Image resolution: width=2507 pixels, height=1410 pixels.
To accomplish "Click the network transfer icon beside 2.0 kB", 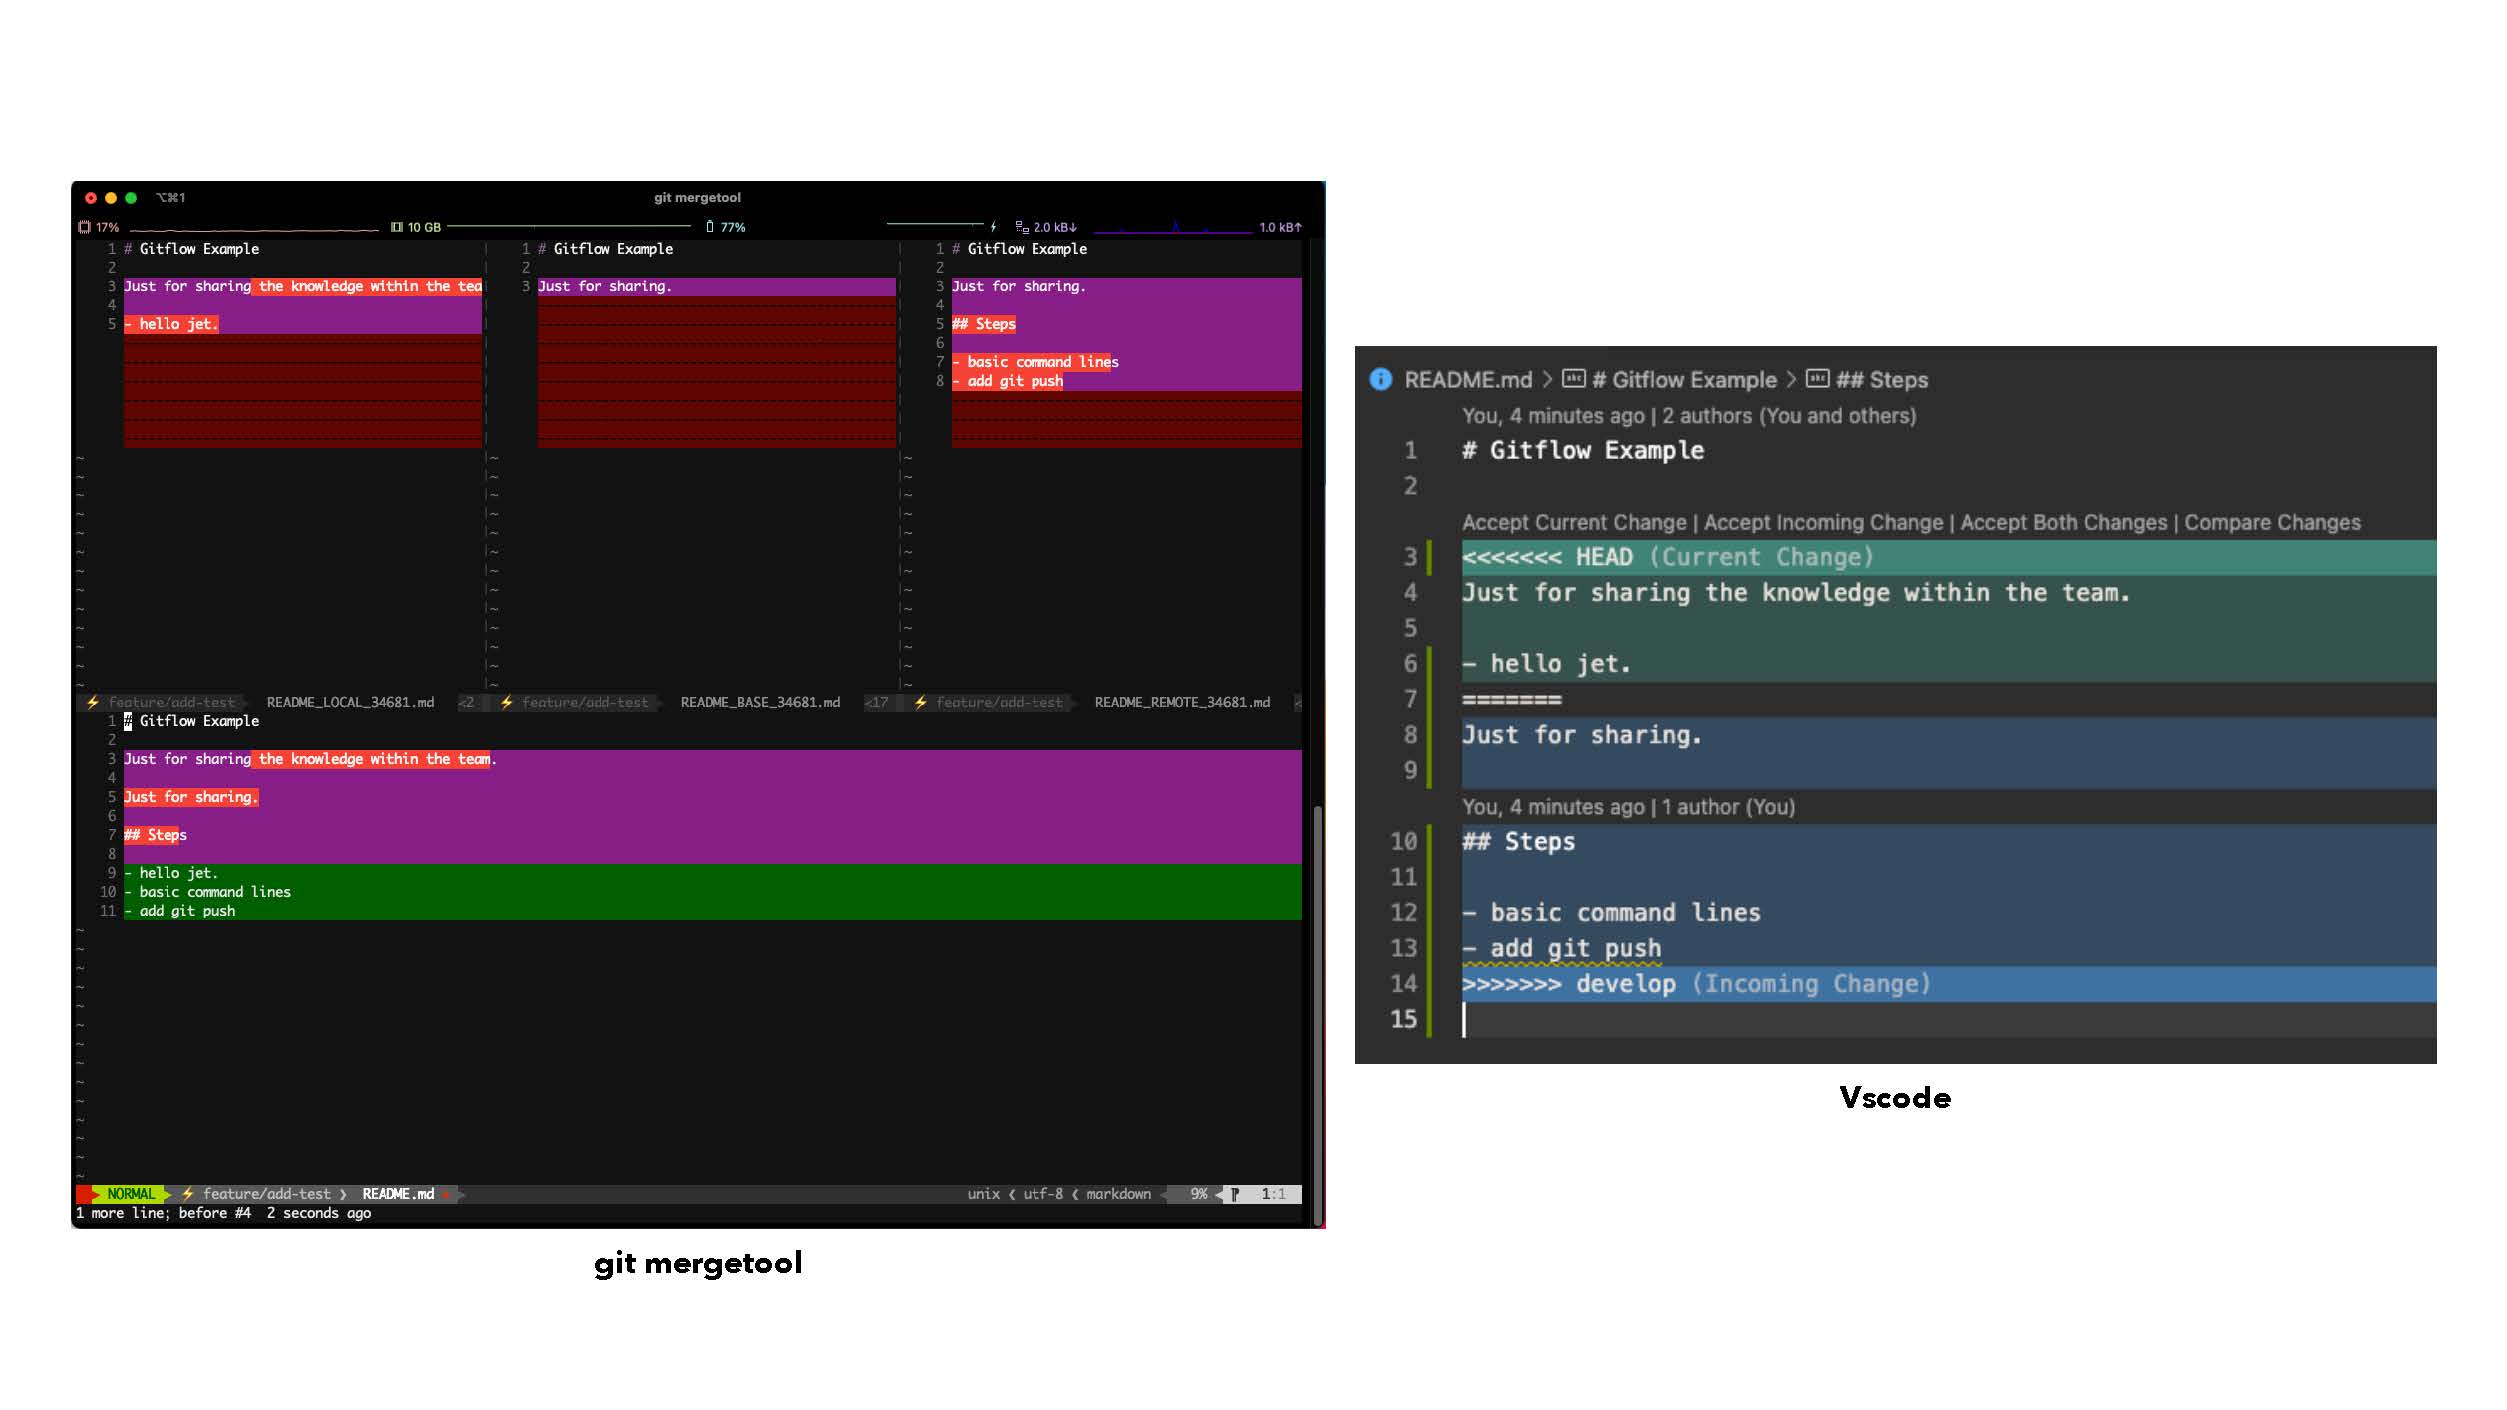I will [x=1022, y=227].
